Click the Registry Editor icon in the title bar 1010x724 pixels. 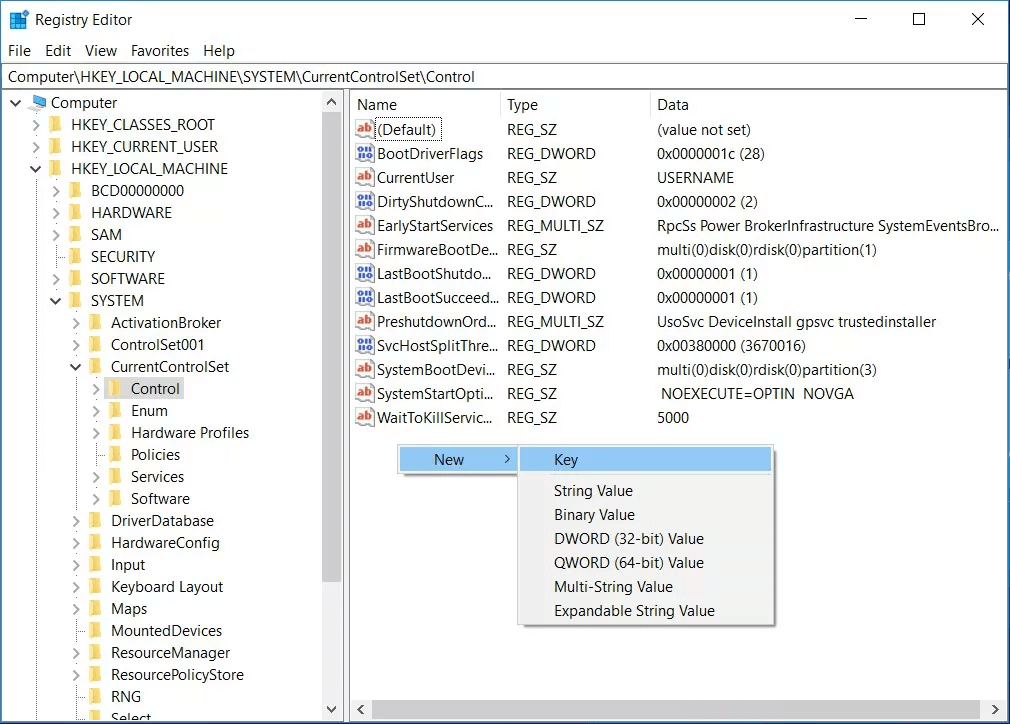(x=17, y=18)
